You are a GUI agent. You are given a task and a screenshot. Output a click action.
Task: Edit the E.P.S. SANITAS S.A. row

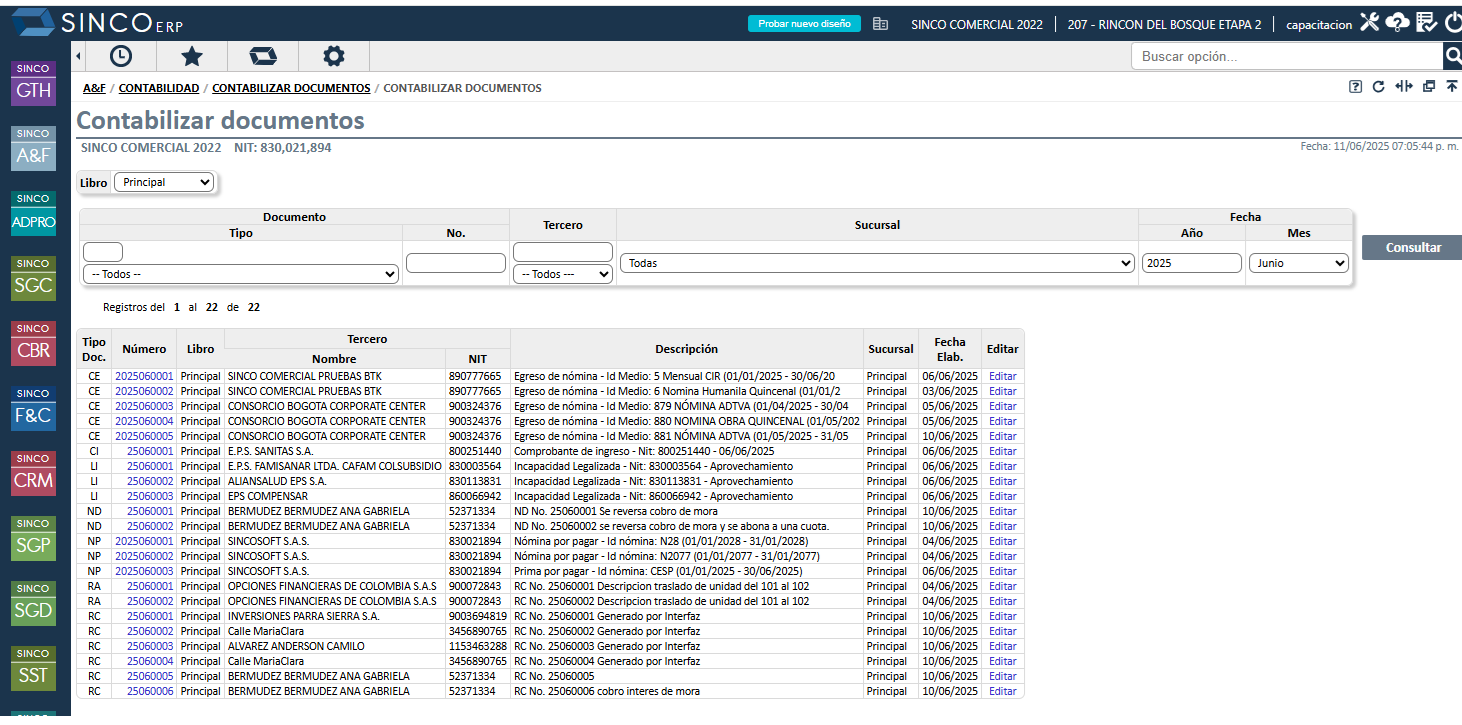[1002, 451]
